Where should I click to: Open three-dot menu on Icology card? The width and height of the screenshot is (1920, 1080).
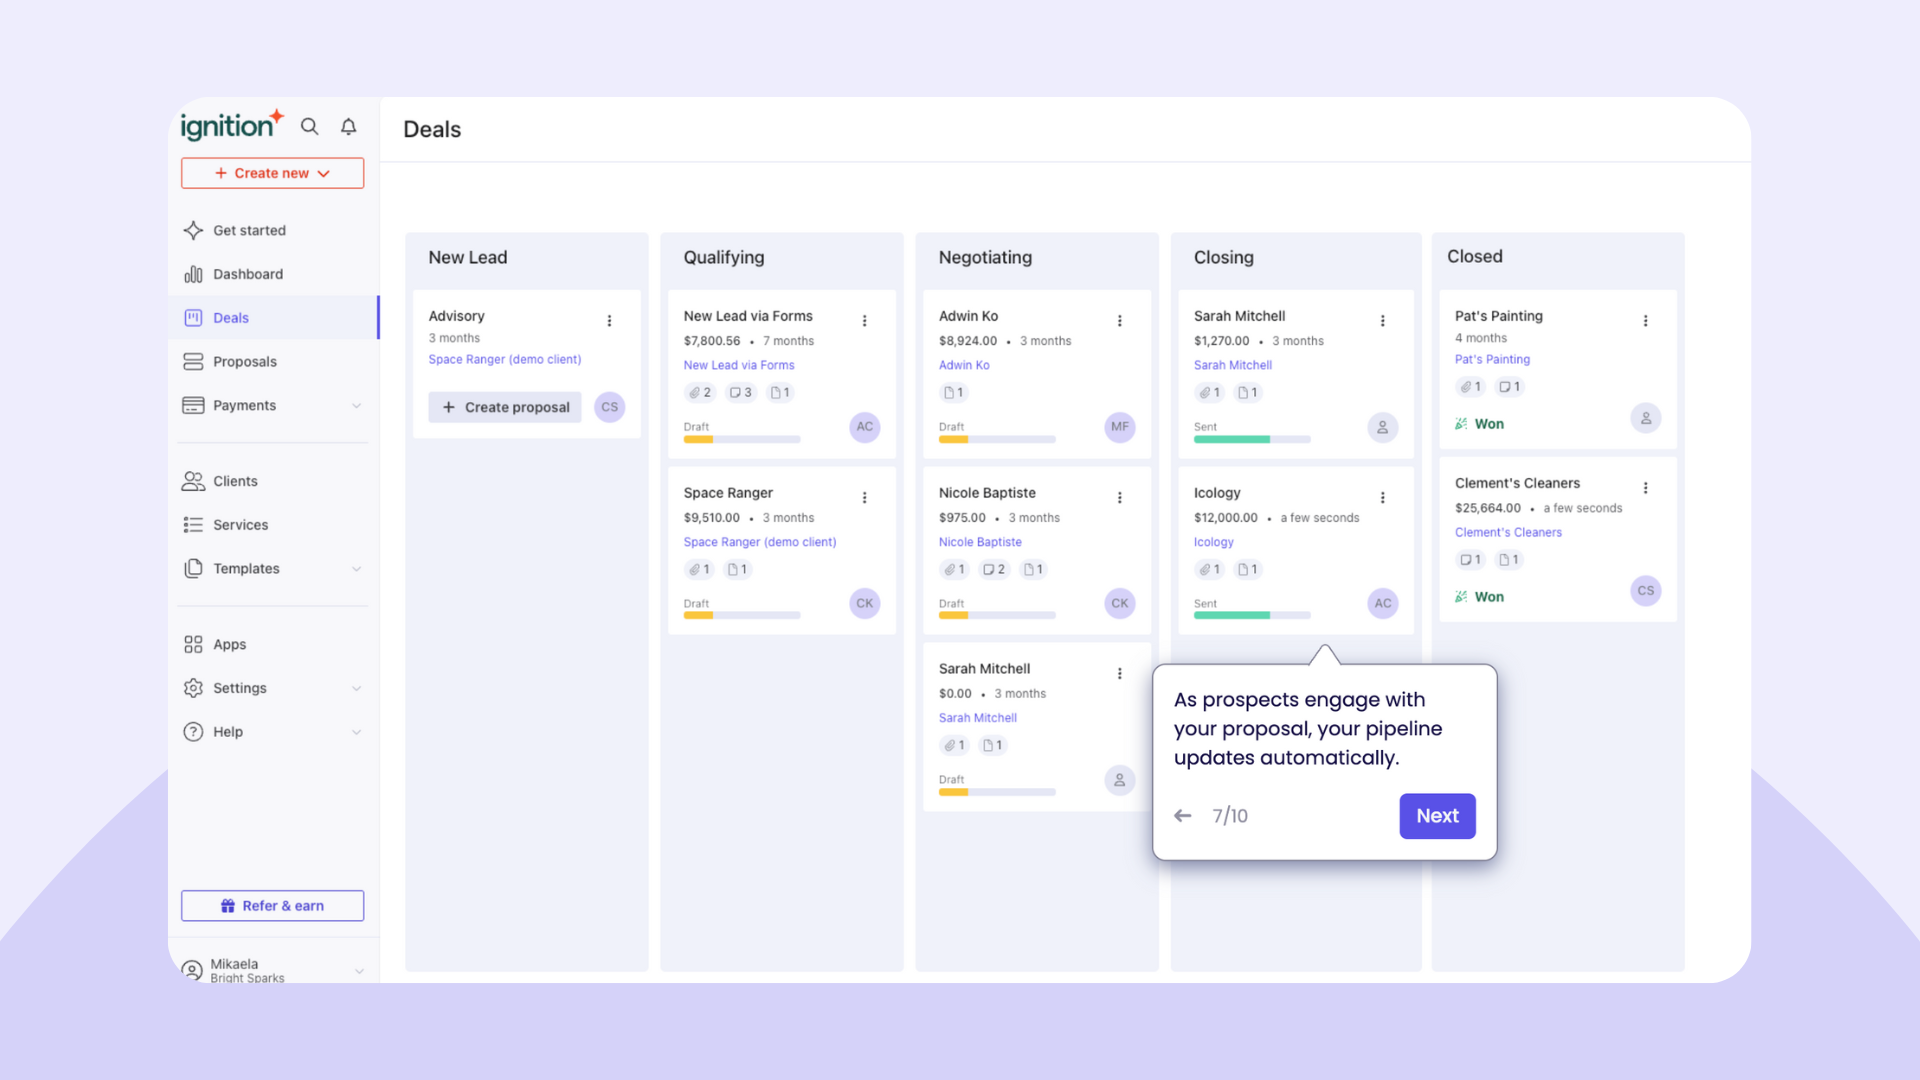1382,498
